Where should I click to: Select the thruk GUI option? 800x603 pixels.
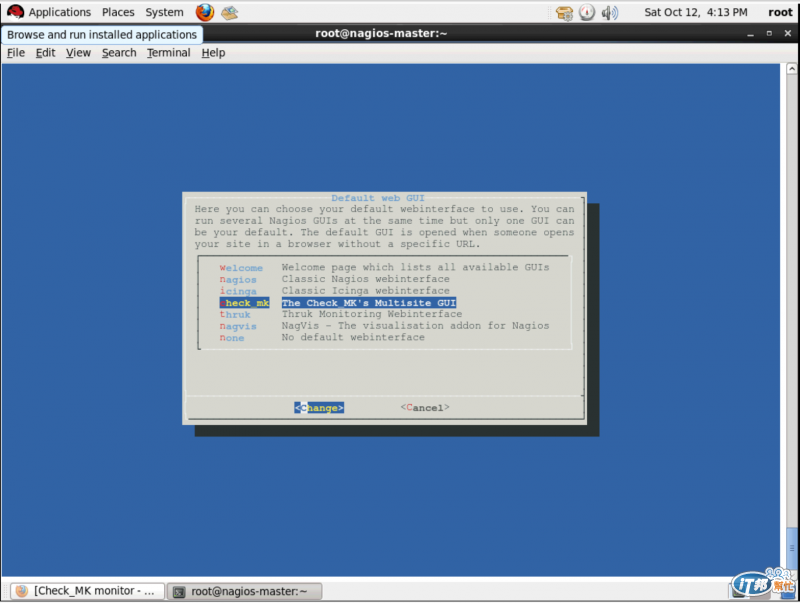tap(235, 315)
